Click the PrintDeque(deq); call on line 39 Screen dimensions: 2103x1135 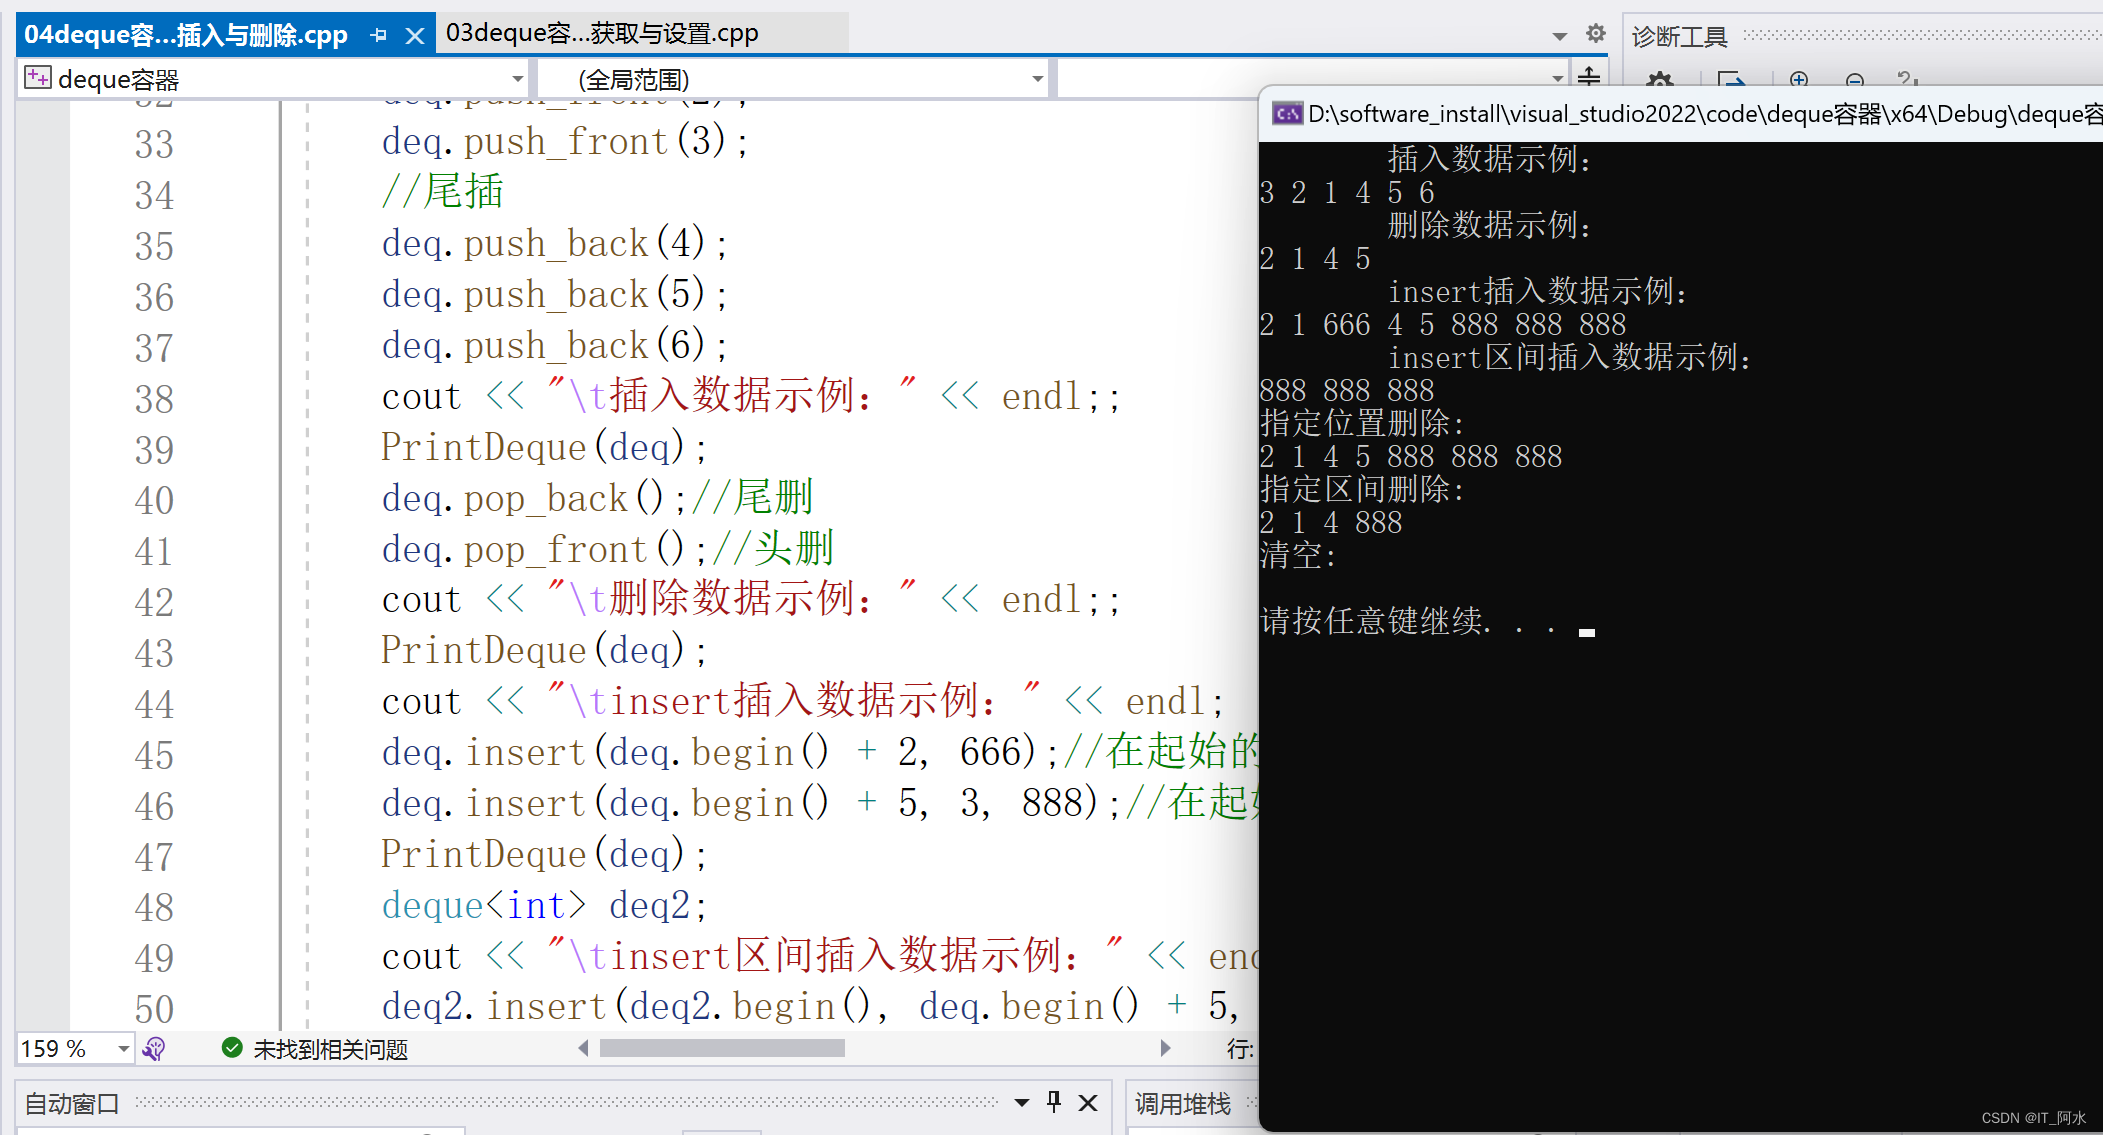[x=545, y=447]
